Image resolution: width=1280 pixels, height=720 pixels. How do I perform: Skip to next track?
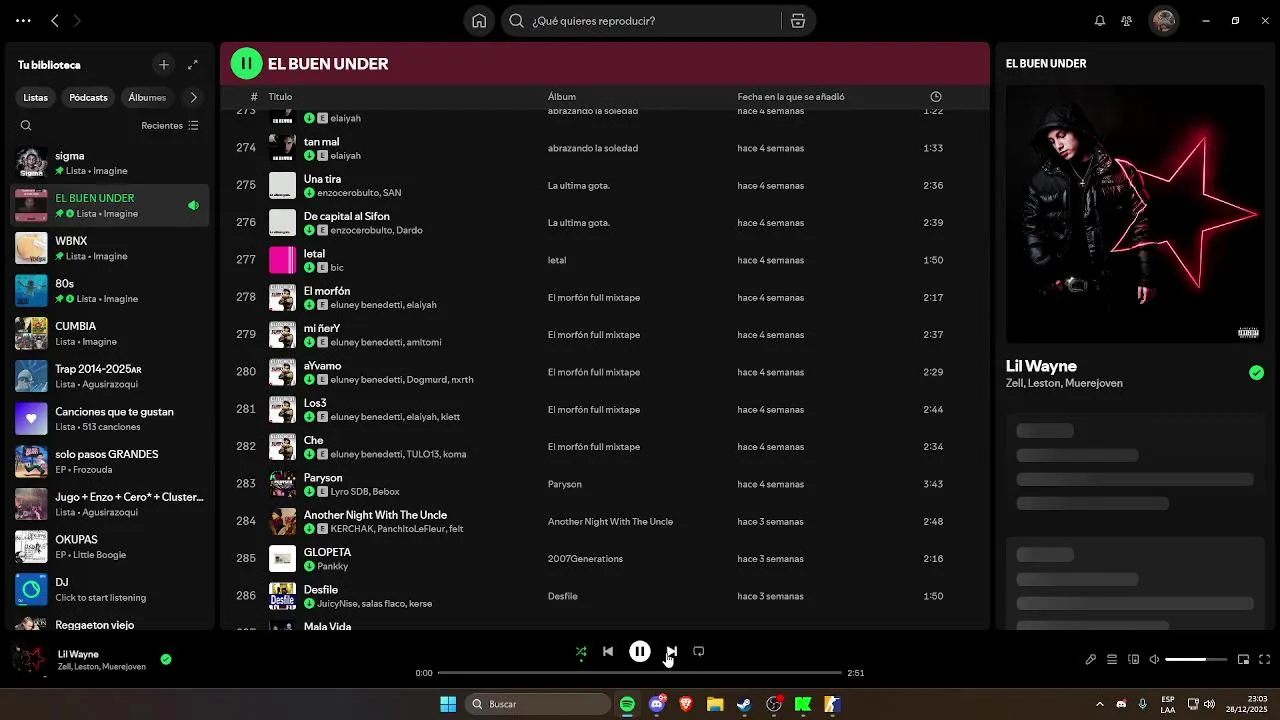coord(672,652)
